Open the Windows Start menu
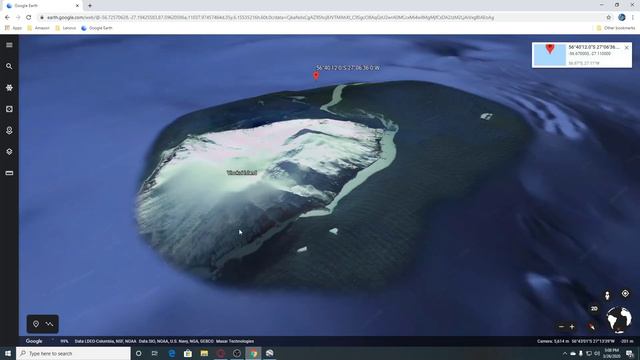This screenshot has width=640, height=360. pos(8,353)
